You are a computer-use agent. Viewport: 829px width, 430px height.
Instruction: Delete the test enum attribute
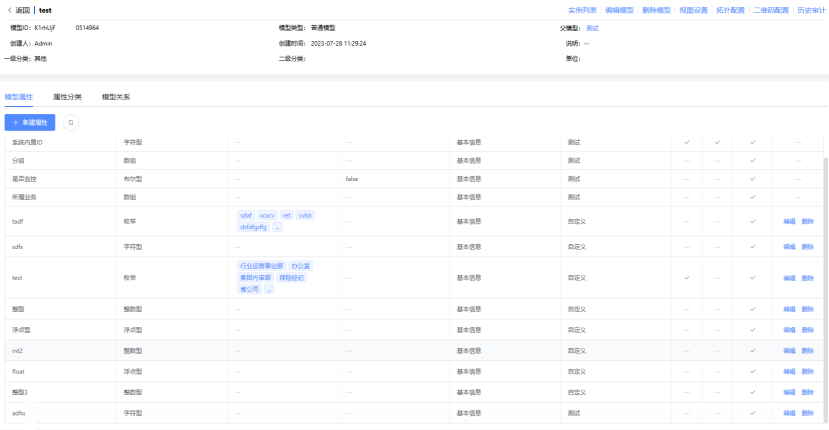click(807, 278)
